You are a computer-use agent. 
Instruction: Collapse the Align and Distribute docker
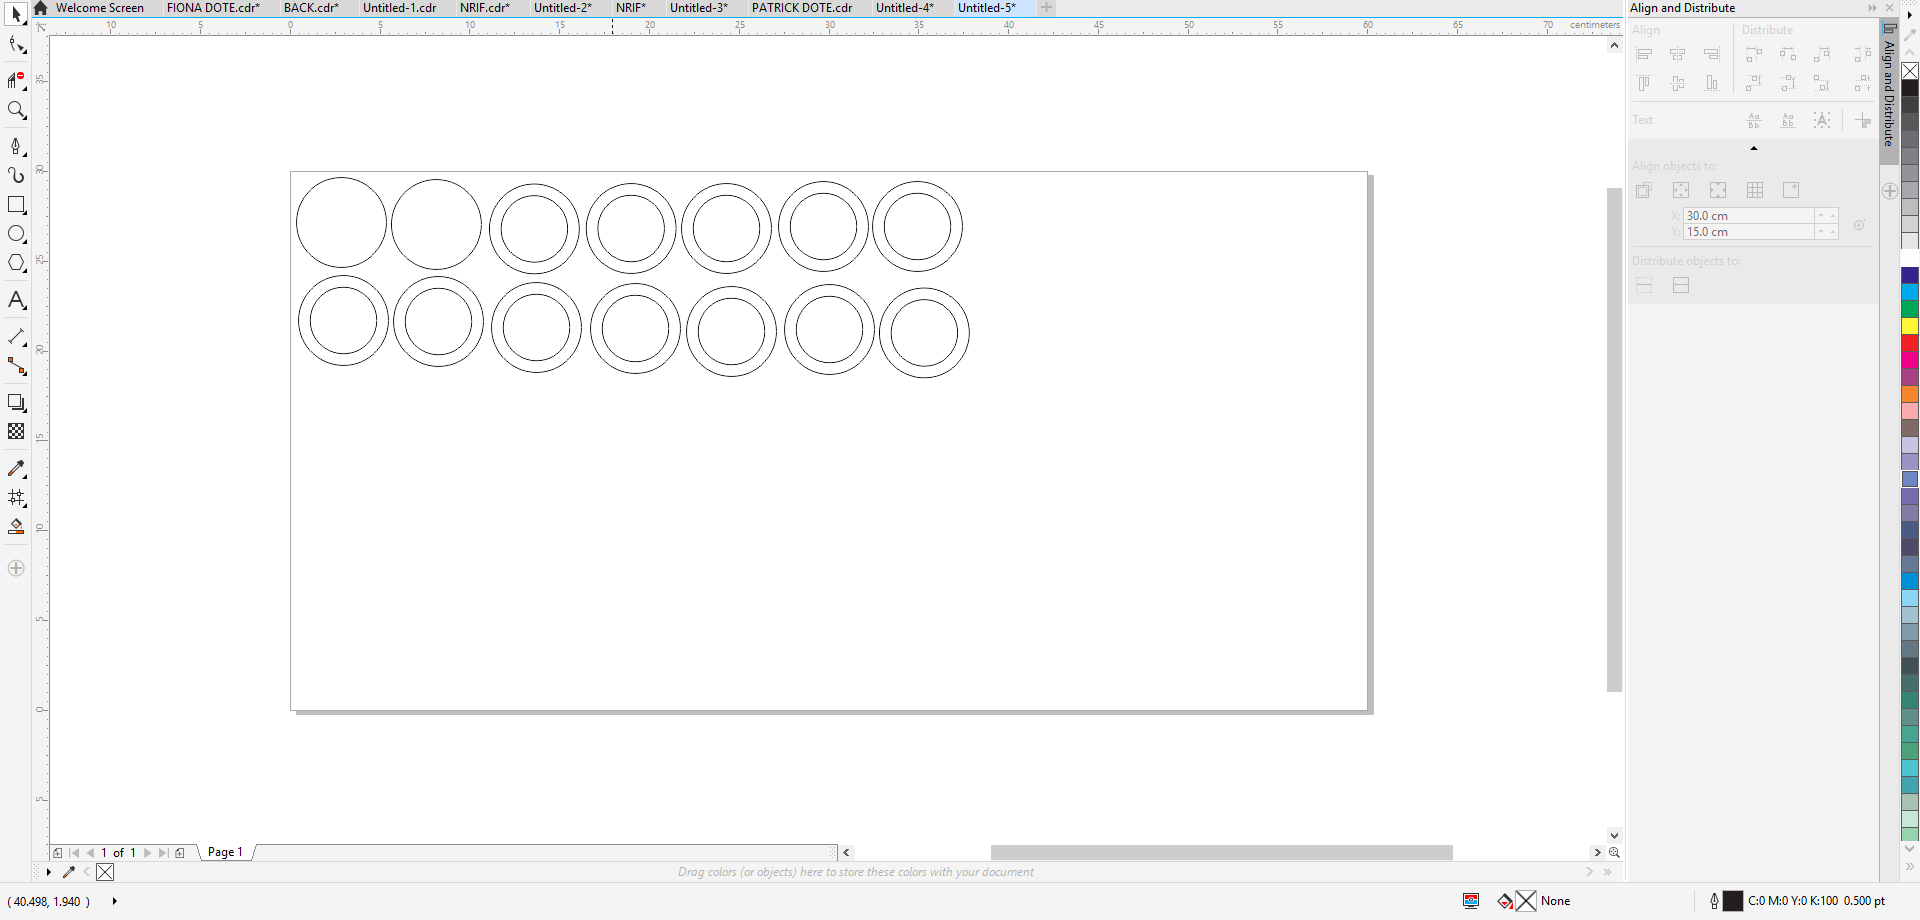click(x=1872, y=8)
